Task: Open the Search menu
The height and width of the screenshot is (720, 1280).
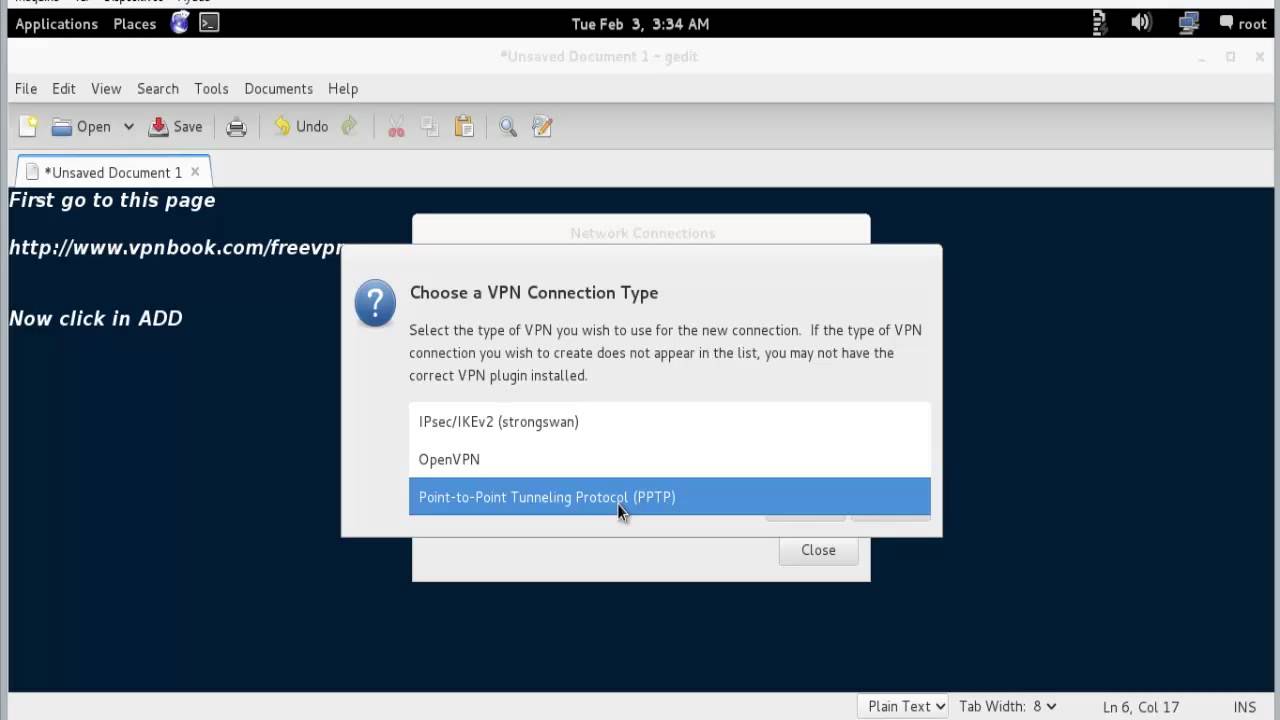Action: (x=158, y=89)
